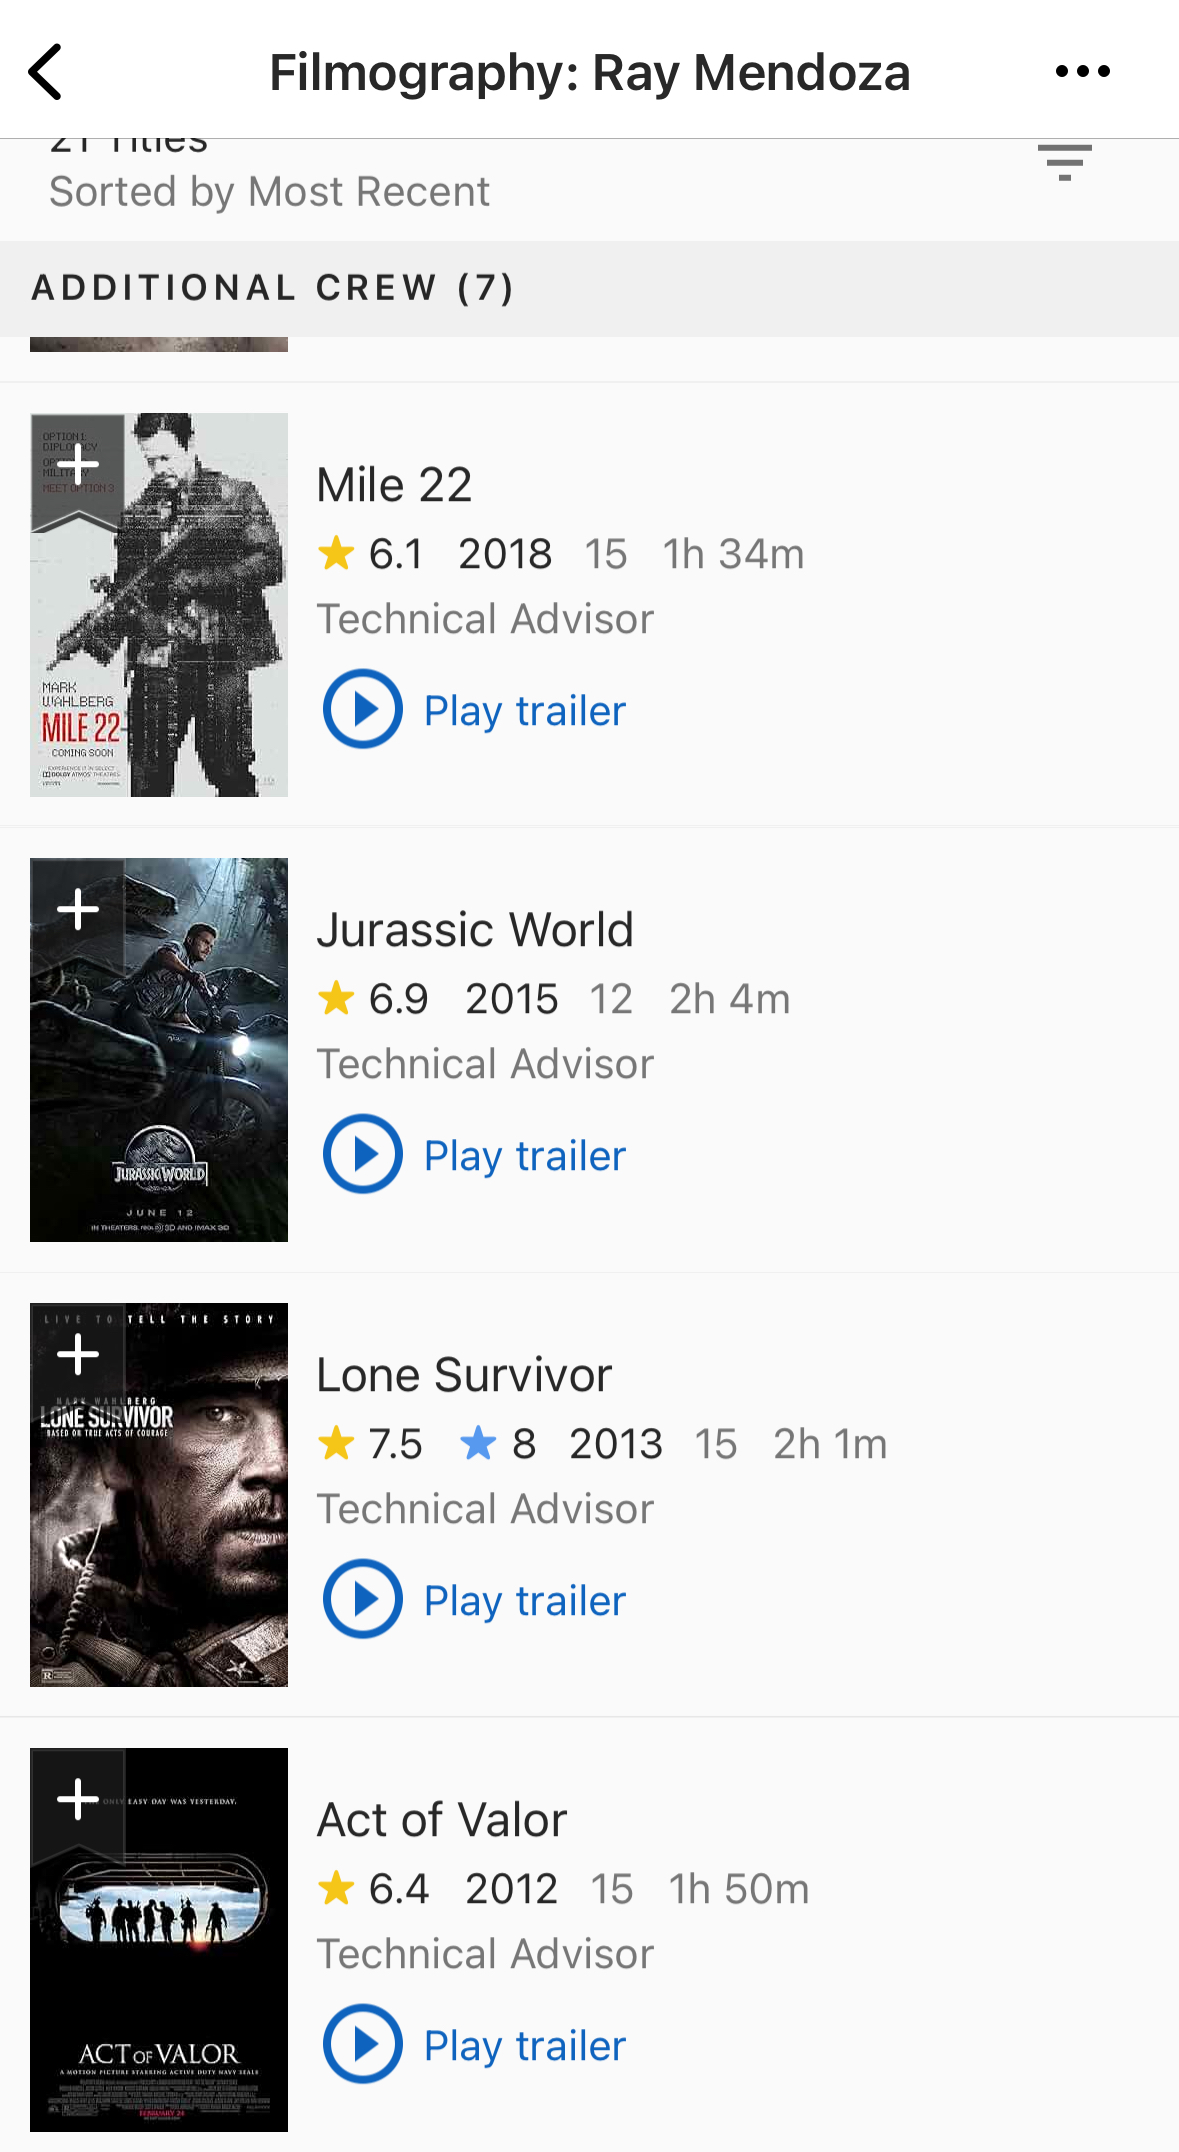The width and height of the screenshot is (1179, 2152).
Task: Play the Act of Valor trailer icon
Action: coord(363,2044)
